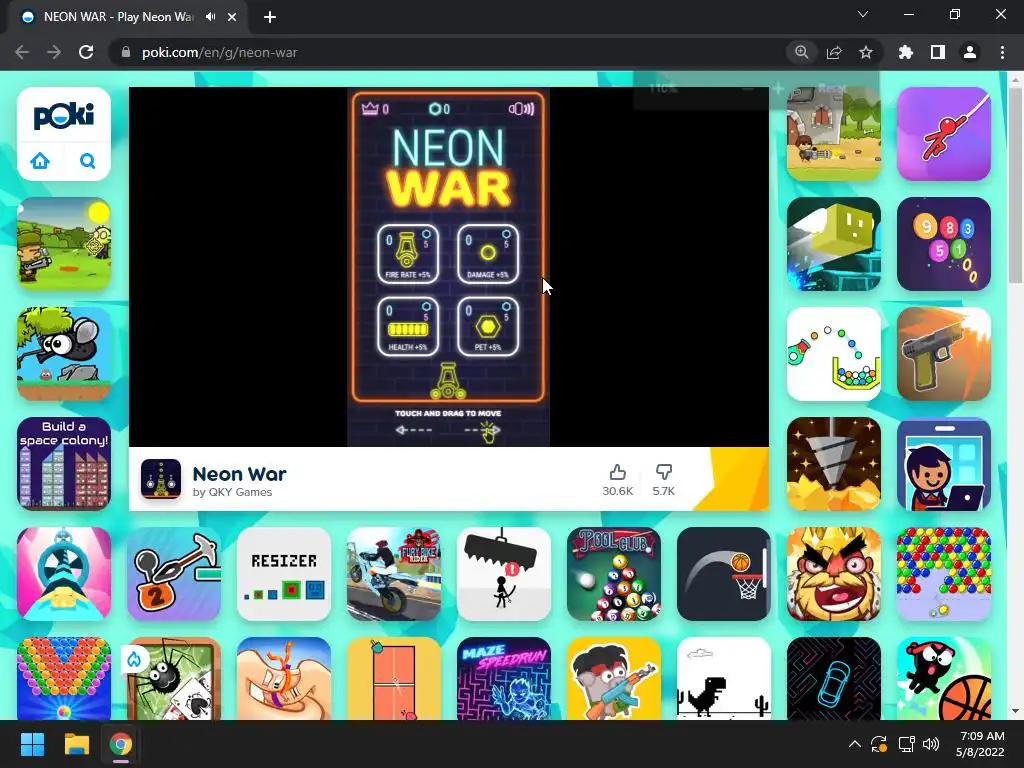Open the cartoon fly game thumbnail
The image size is (1024, 768).
click(x=64, y=354)
